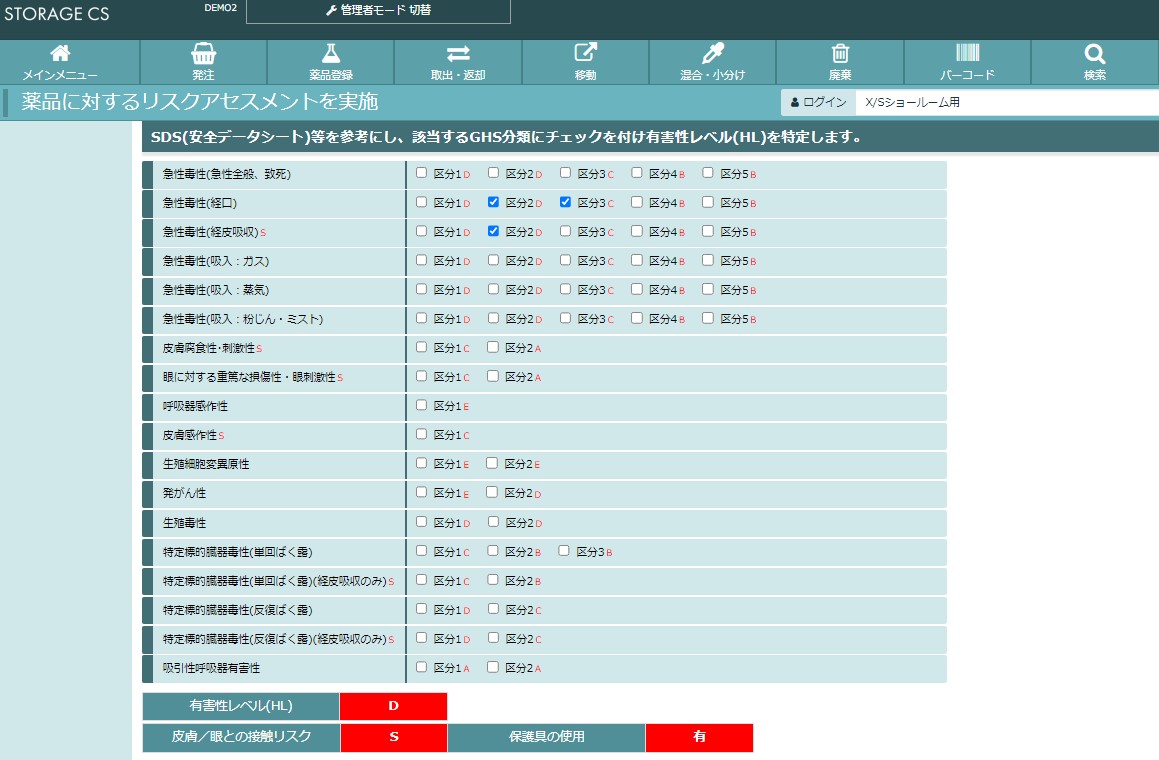Open the 検索 (search) magnifier icon
Image resolution: width=1159 pixels, height=760 pixels.
(x=1092, y=61)
